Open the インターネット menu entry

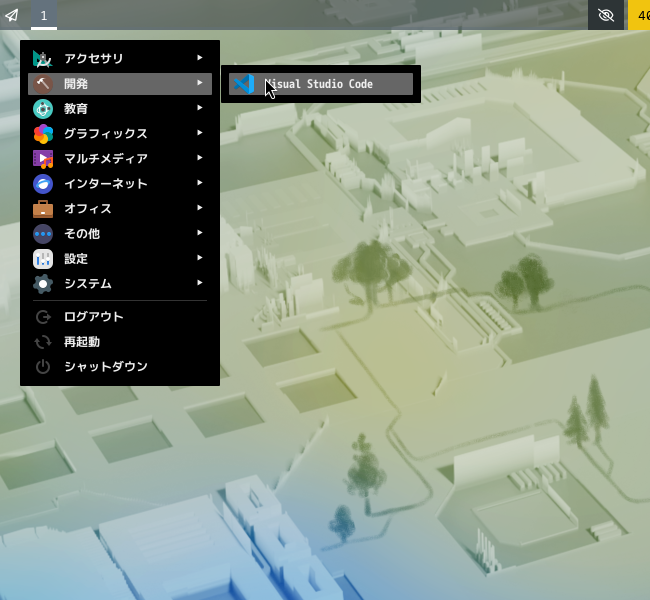120,184
